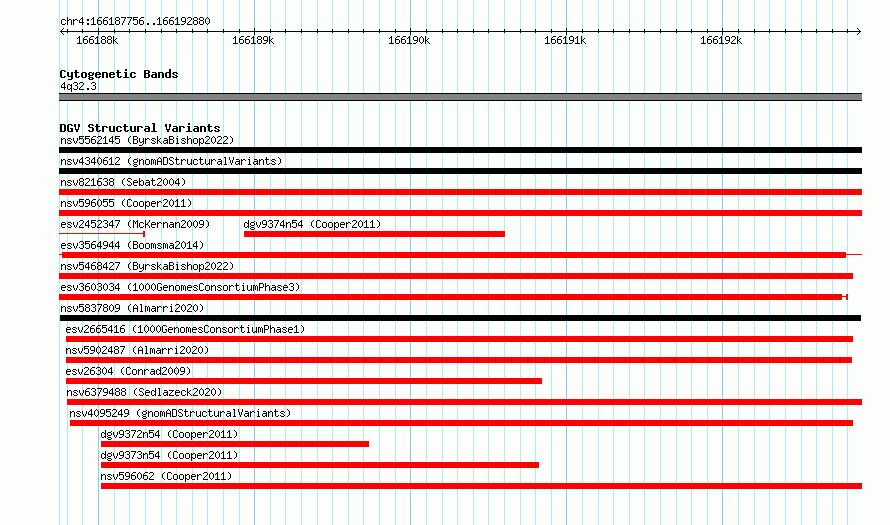890x525 pixels.
Task: Select the red bar under nsv596055
Action: tap(460, 213)
